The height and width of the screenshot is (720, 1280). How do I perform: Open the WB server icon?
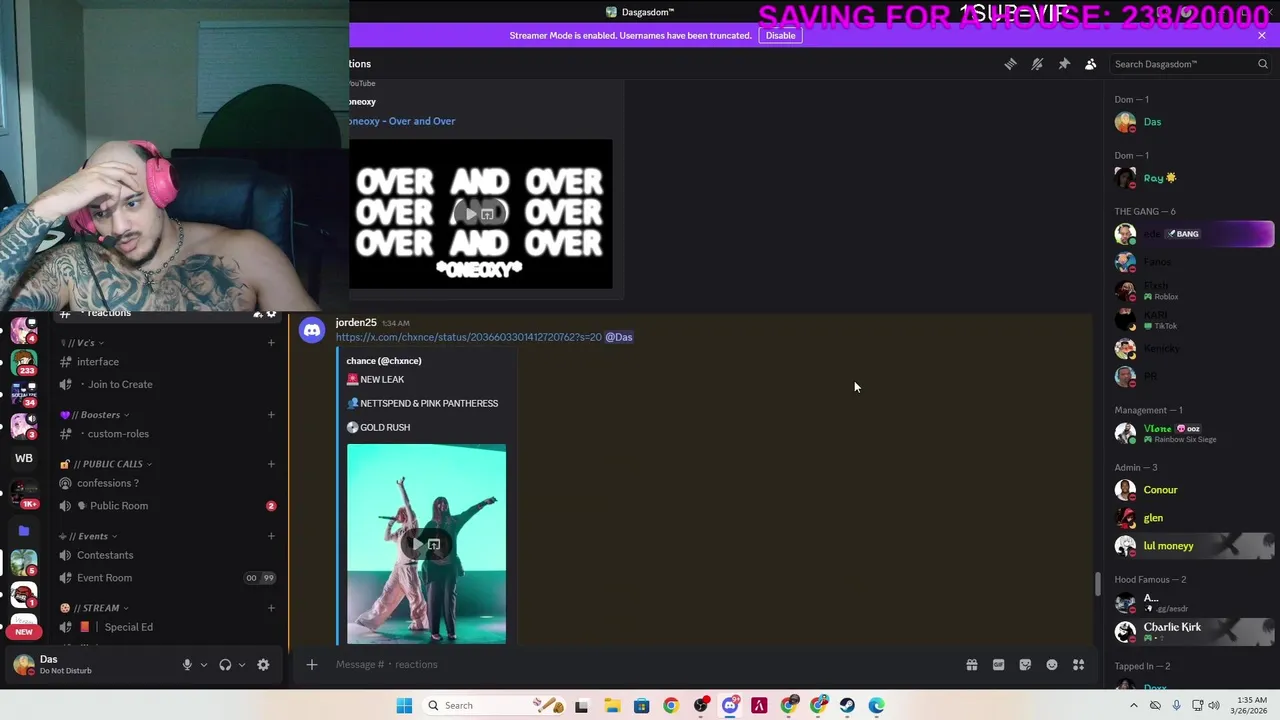click(x=24, y=459)
